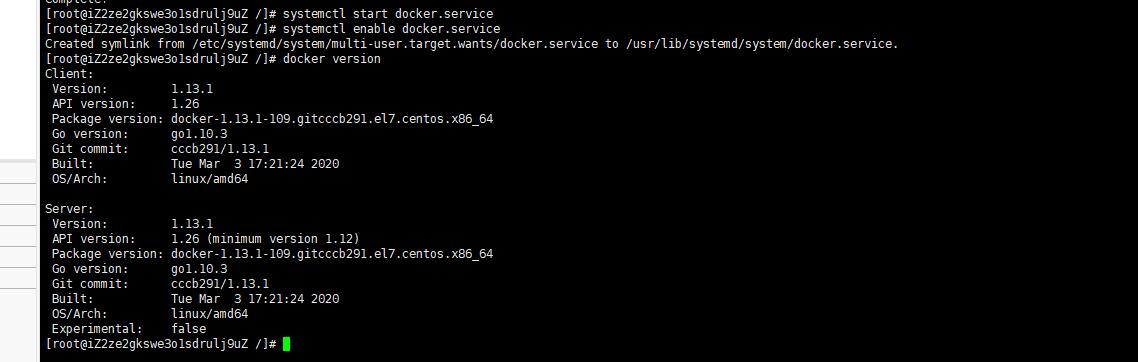Click the Client 'API version: 1.26' value

(185, 104)
